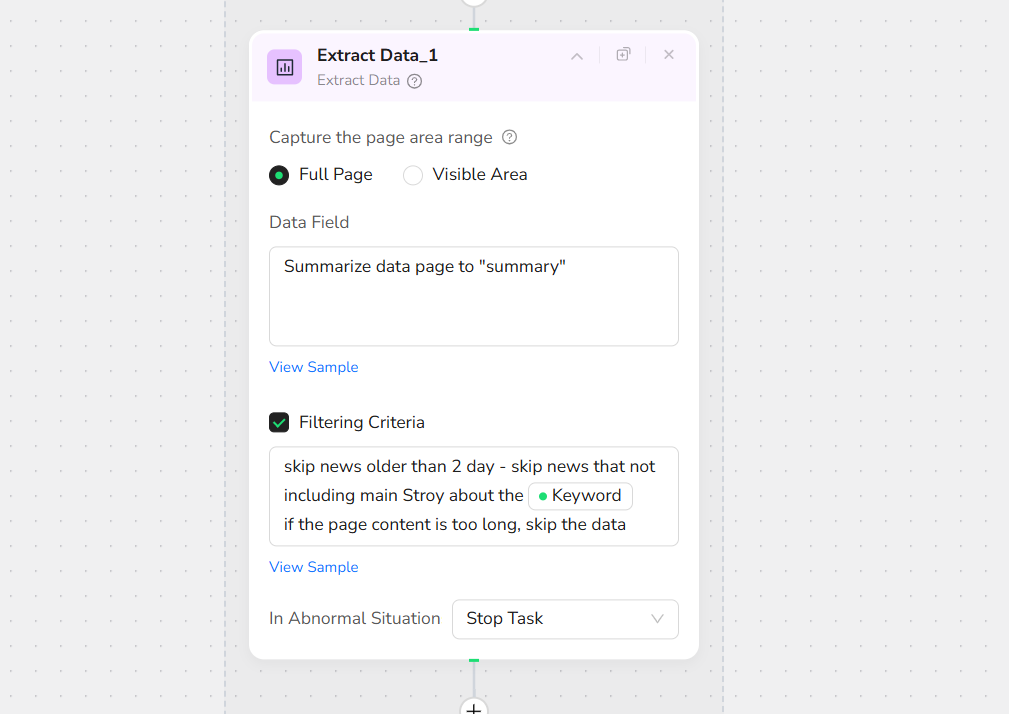Uncheck the Filtering Criteria checkbox

(279, 422)
